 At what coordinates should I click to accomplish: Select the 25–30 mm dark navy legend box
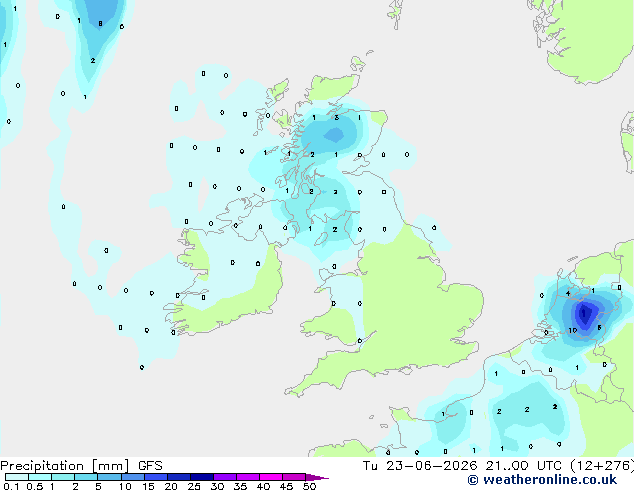(x=202, y=477)
